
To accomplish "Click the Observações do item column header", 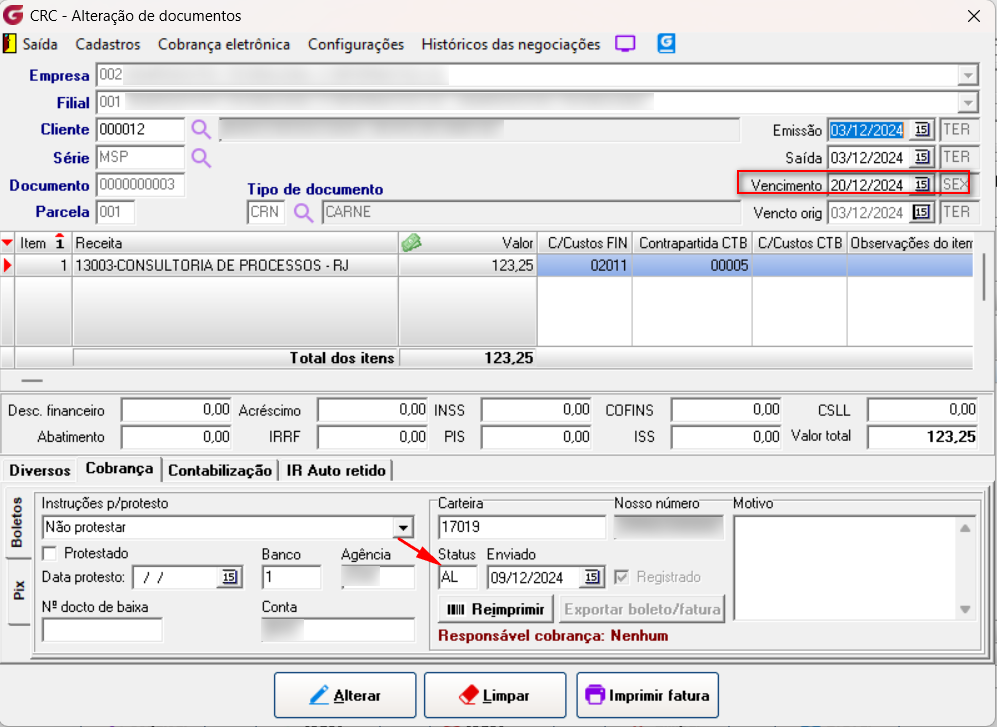I will (911, 243).
